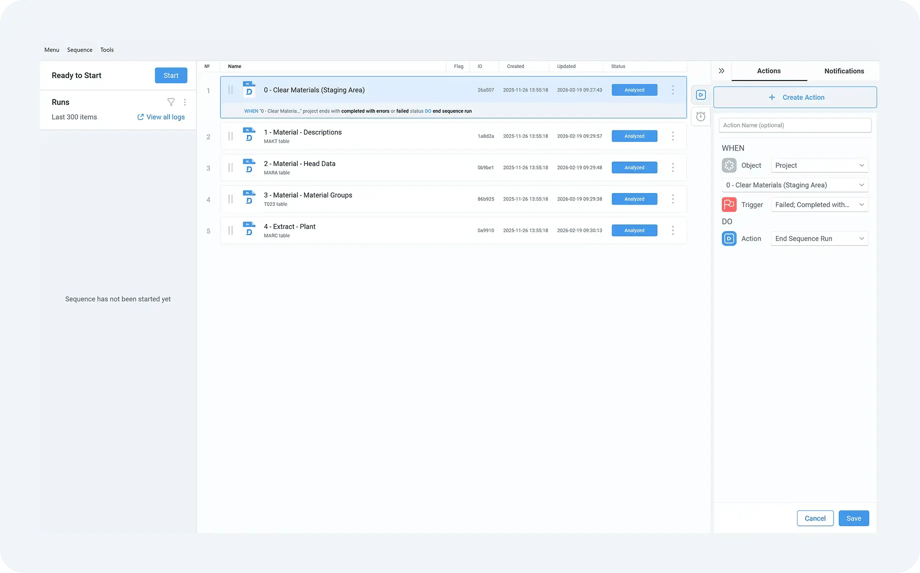Open the Sequence menu
Screen dimensions: 920x573
[x=79, y=50]
